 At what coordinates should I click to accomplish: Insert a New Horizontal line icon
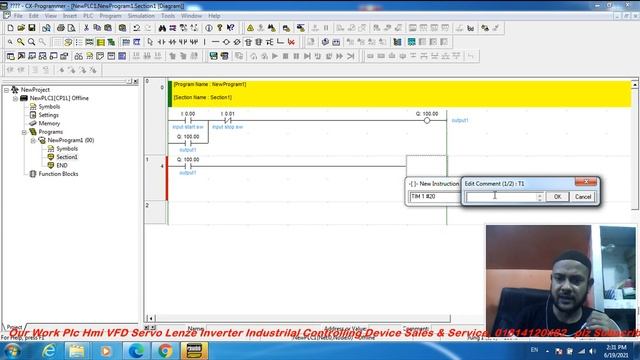[x=215, y=42]
